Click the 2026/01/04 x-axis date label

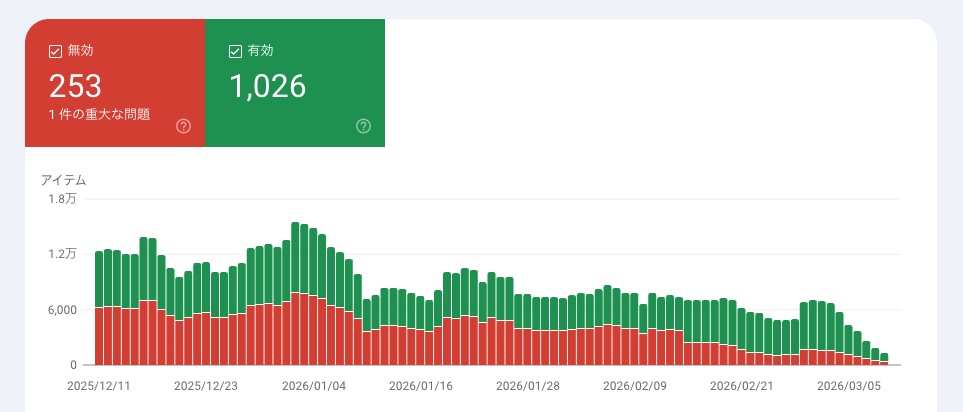[313, 384]
